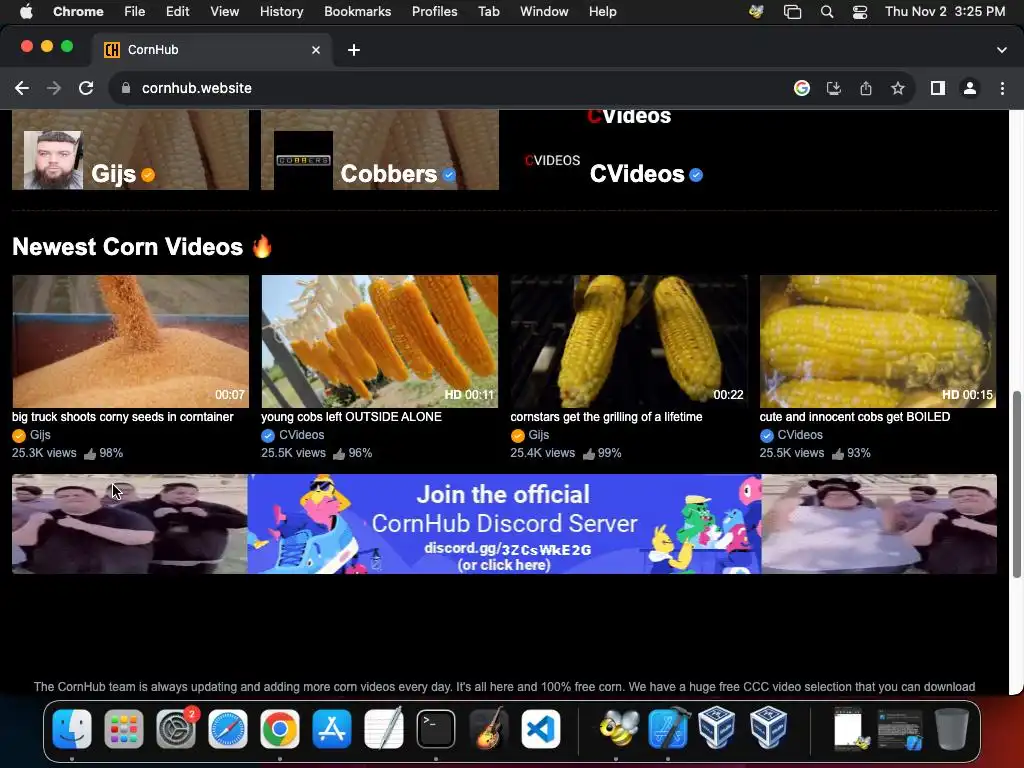Open the first VirtualBox dock icon
The height and width of the screenshot is (768, 1024).
tap(716, 729)
